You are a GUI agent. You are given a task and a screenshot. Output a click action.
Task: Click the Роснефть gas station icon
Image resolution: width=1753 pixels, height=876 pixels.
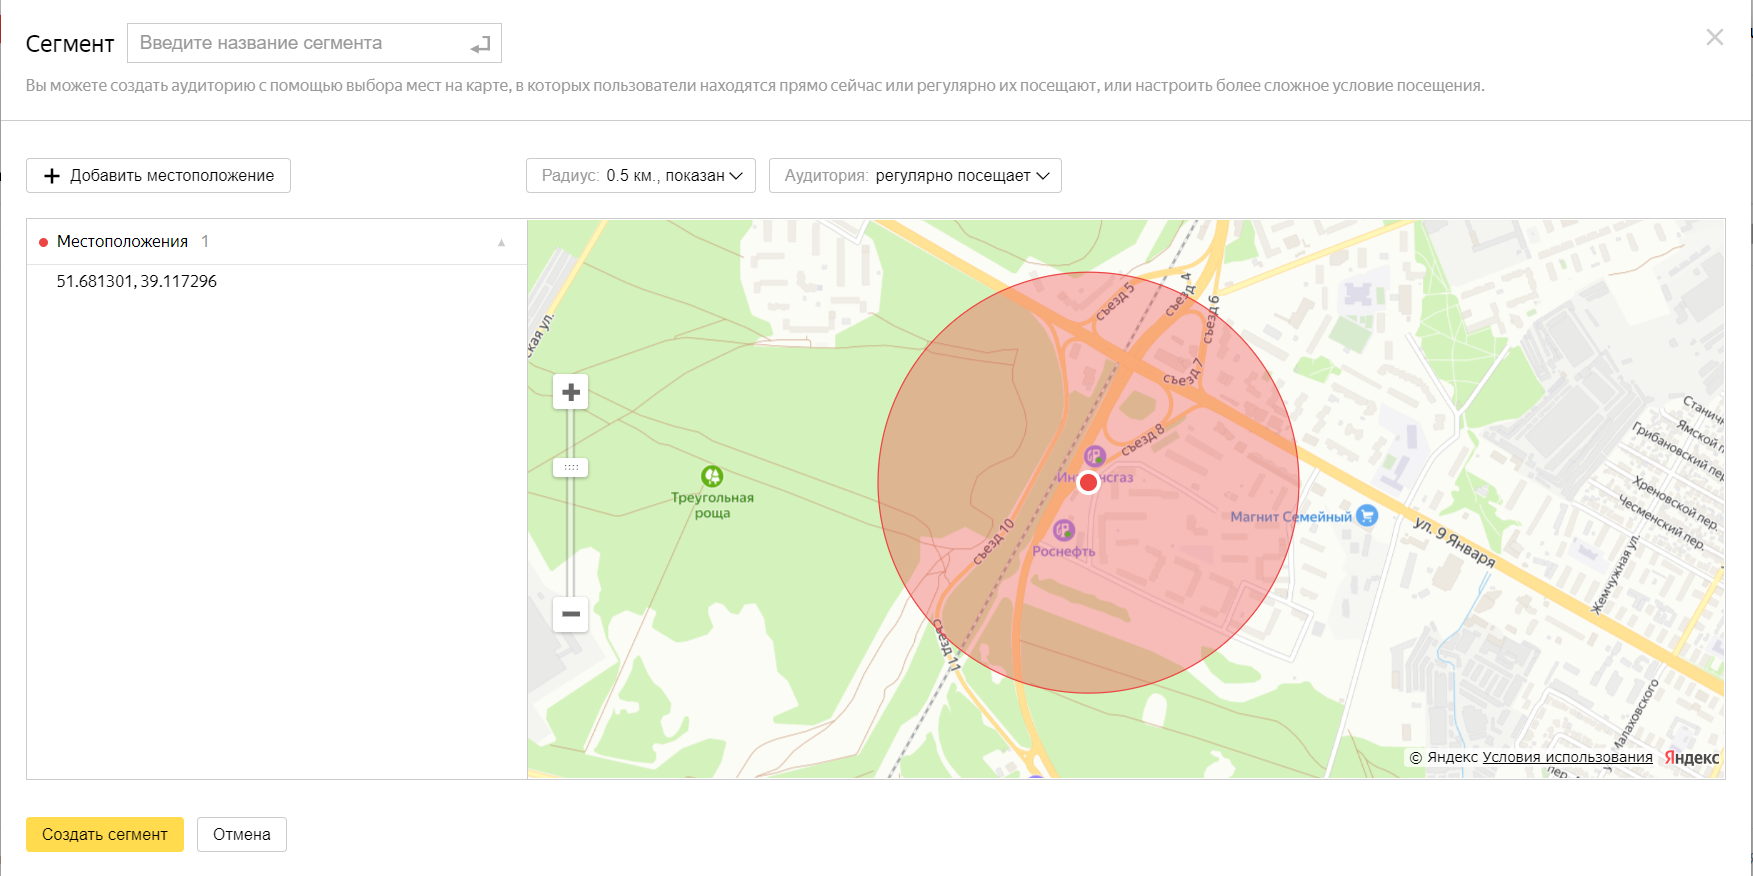tap(1064, 530)
